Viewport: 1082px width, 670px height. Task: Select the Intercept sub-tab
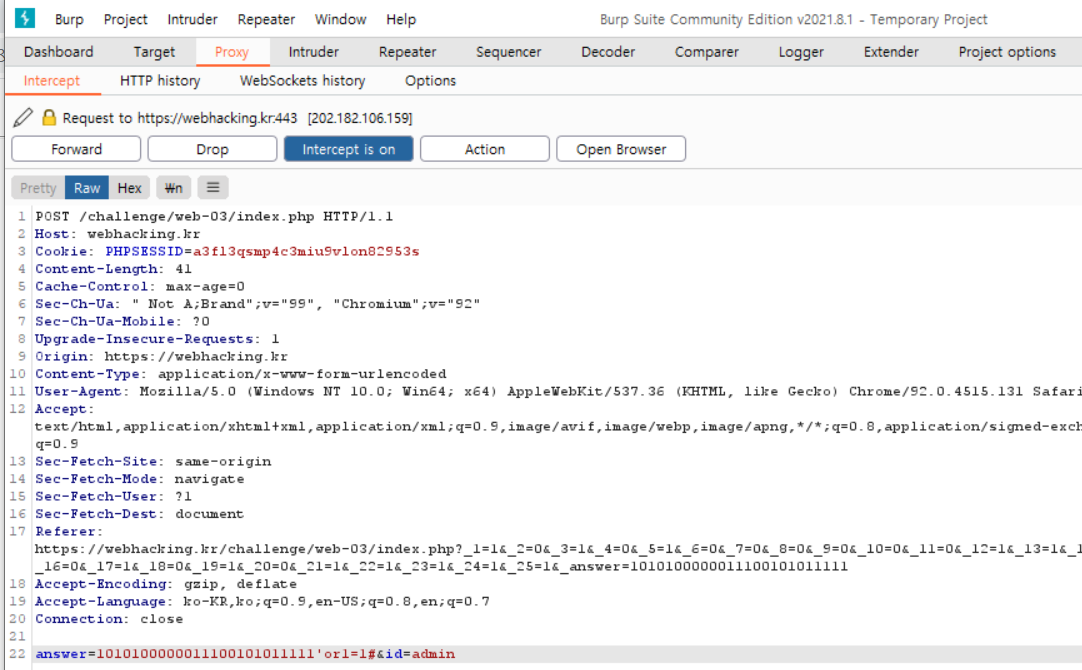(52, 81)
